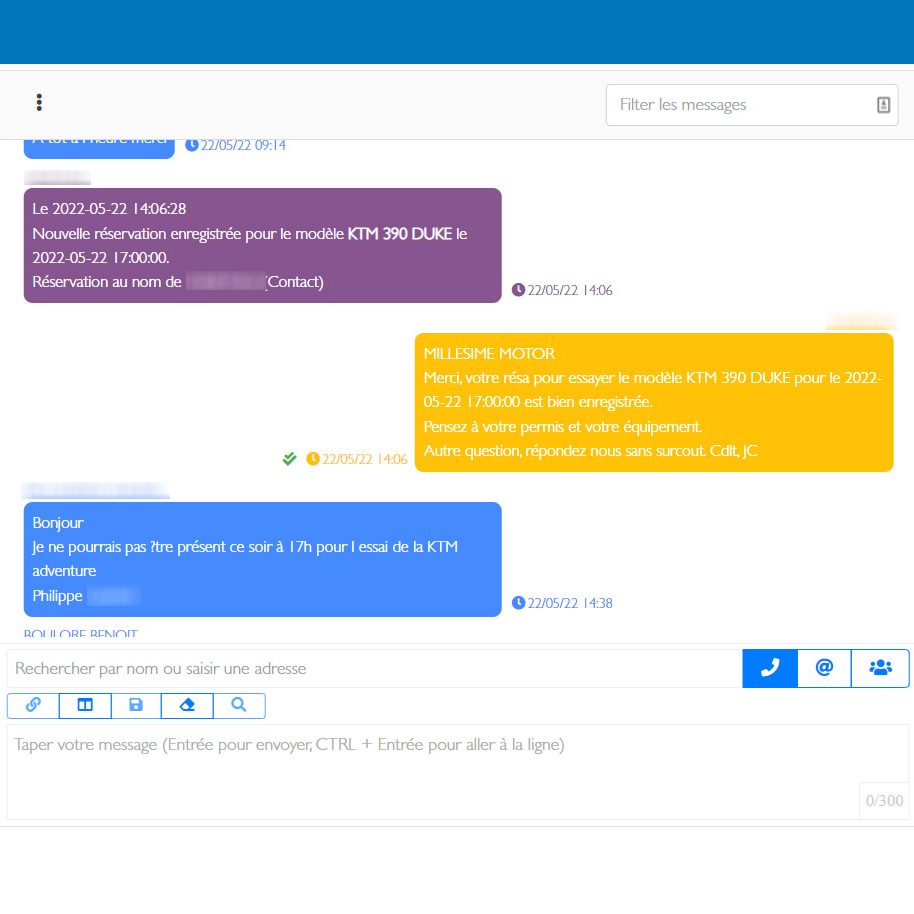The width and height of the screenshot is (914, 914).
Task: Click the save message icon
Action: coord(136,705)
